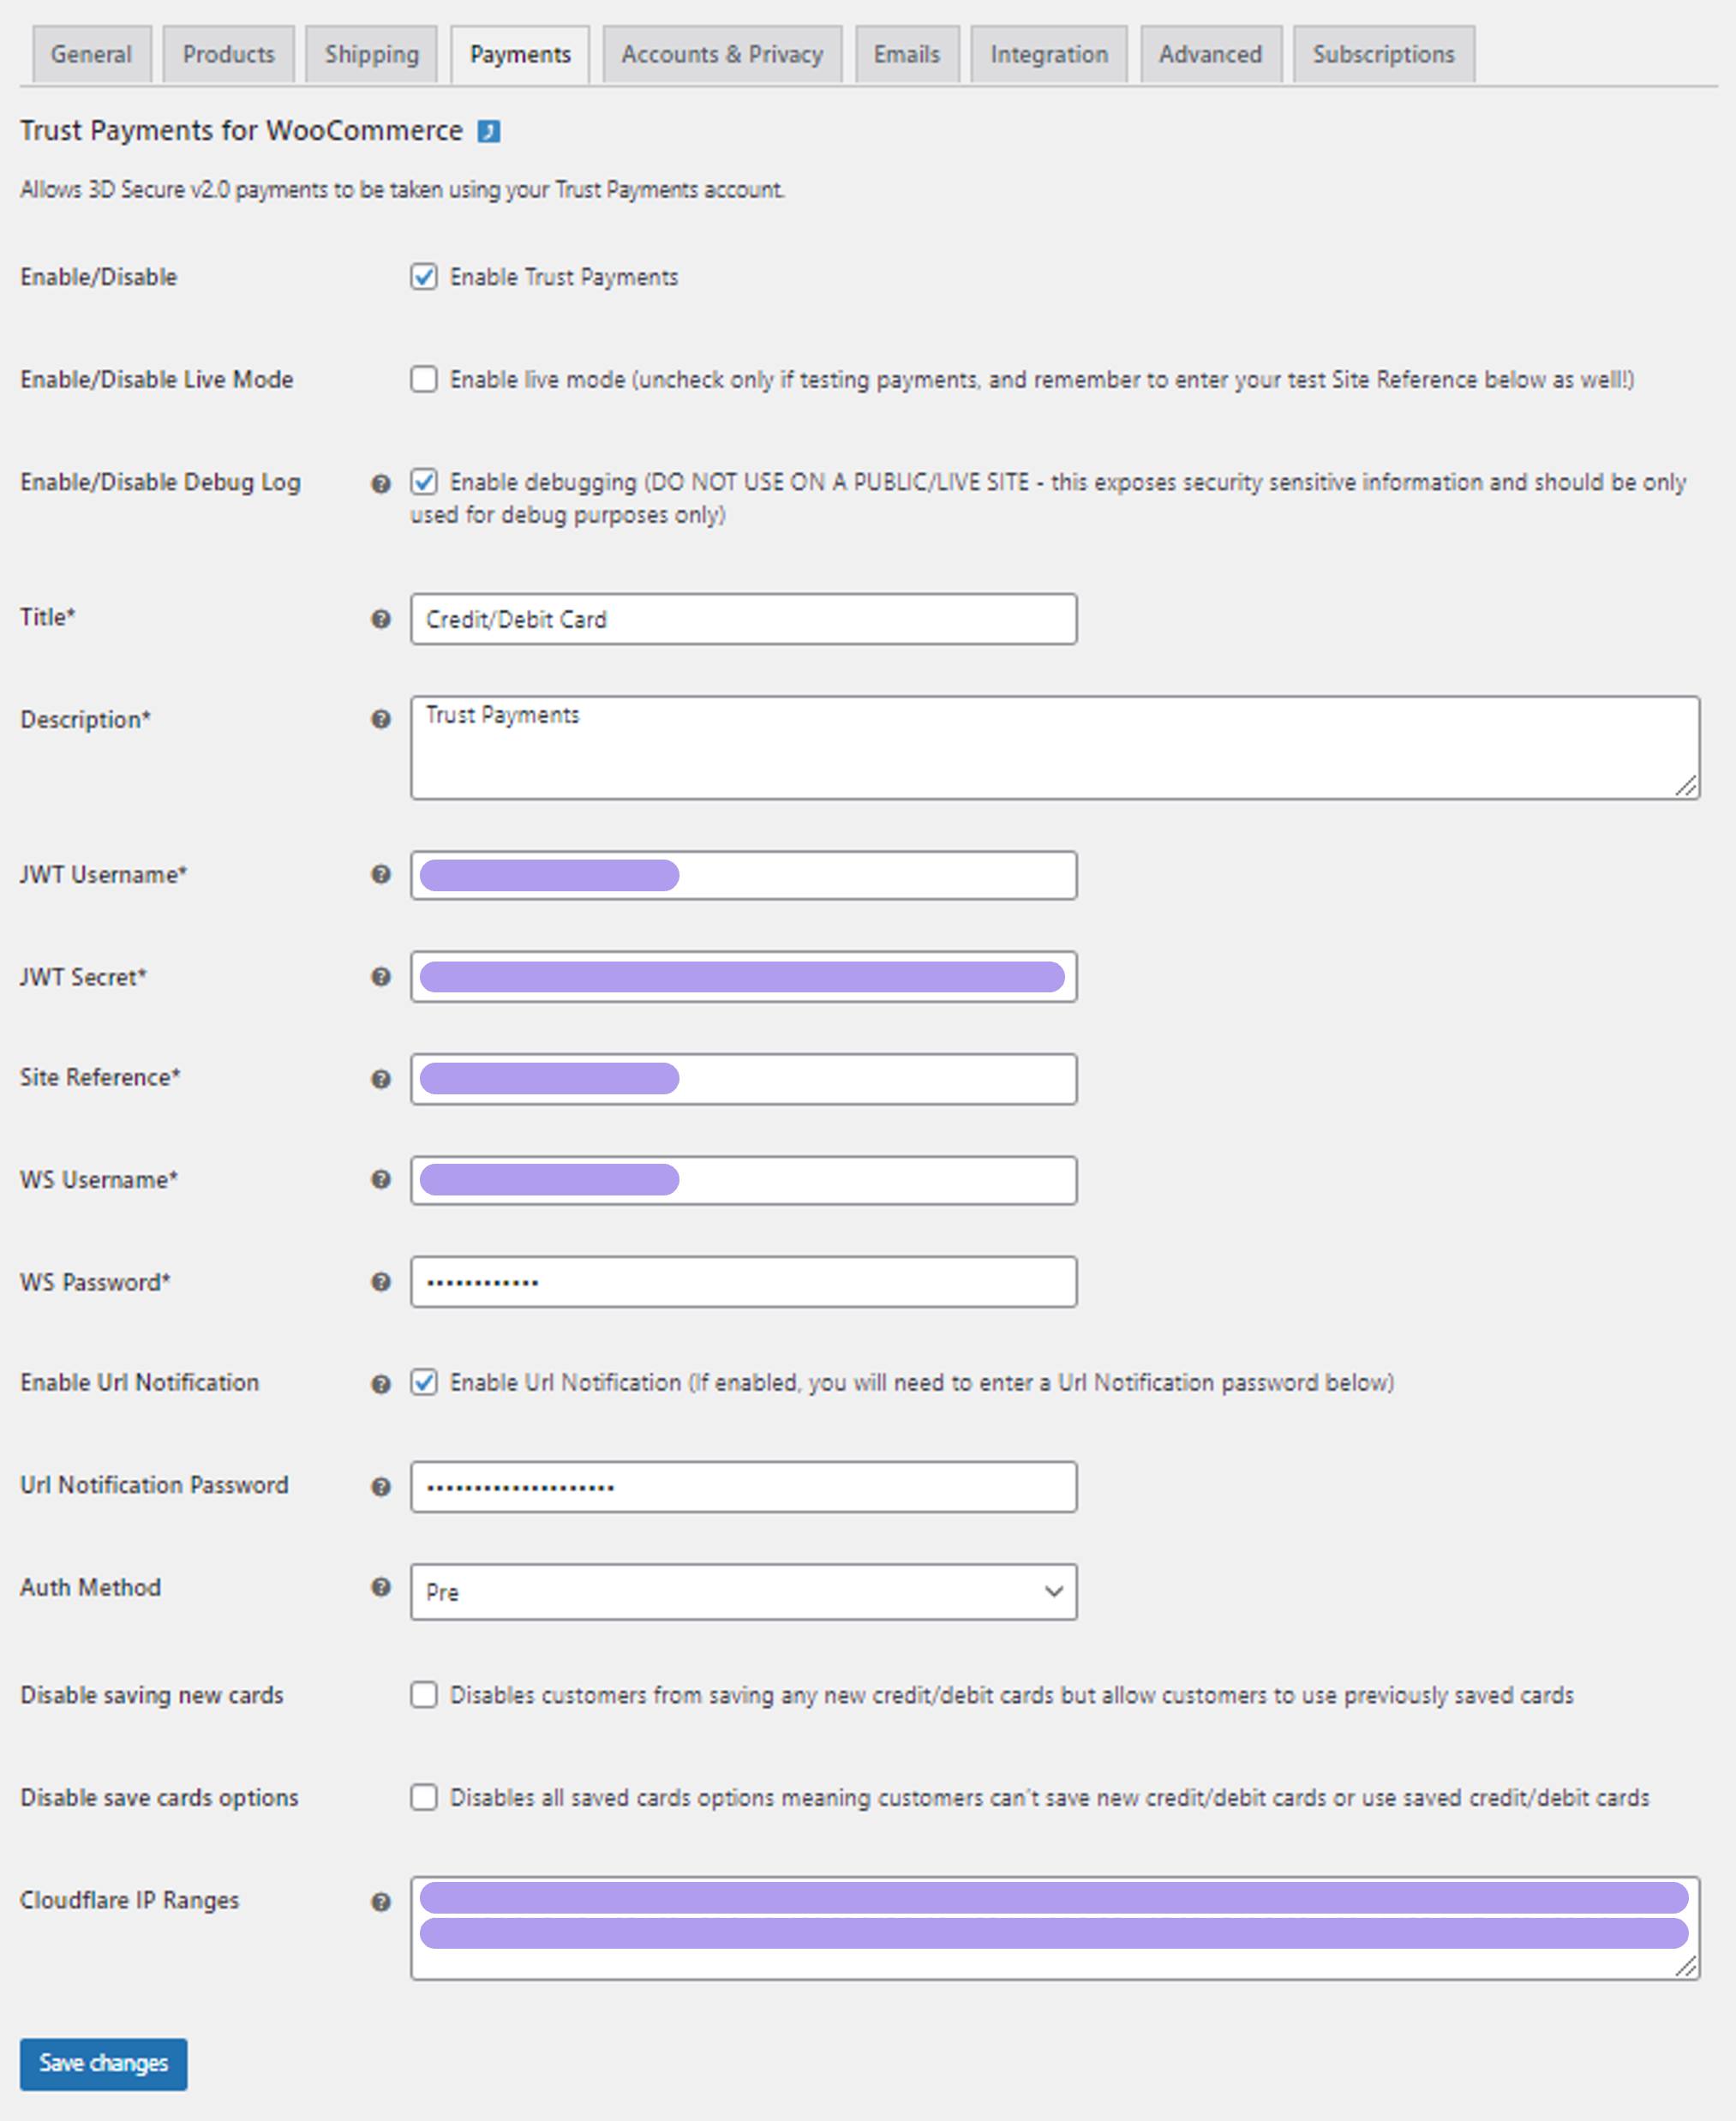Open the Auth Method dropdown
This screenshot has height=2121, width=1736.
[743, 1592]
